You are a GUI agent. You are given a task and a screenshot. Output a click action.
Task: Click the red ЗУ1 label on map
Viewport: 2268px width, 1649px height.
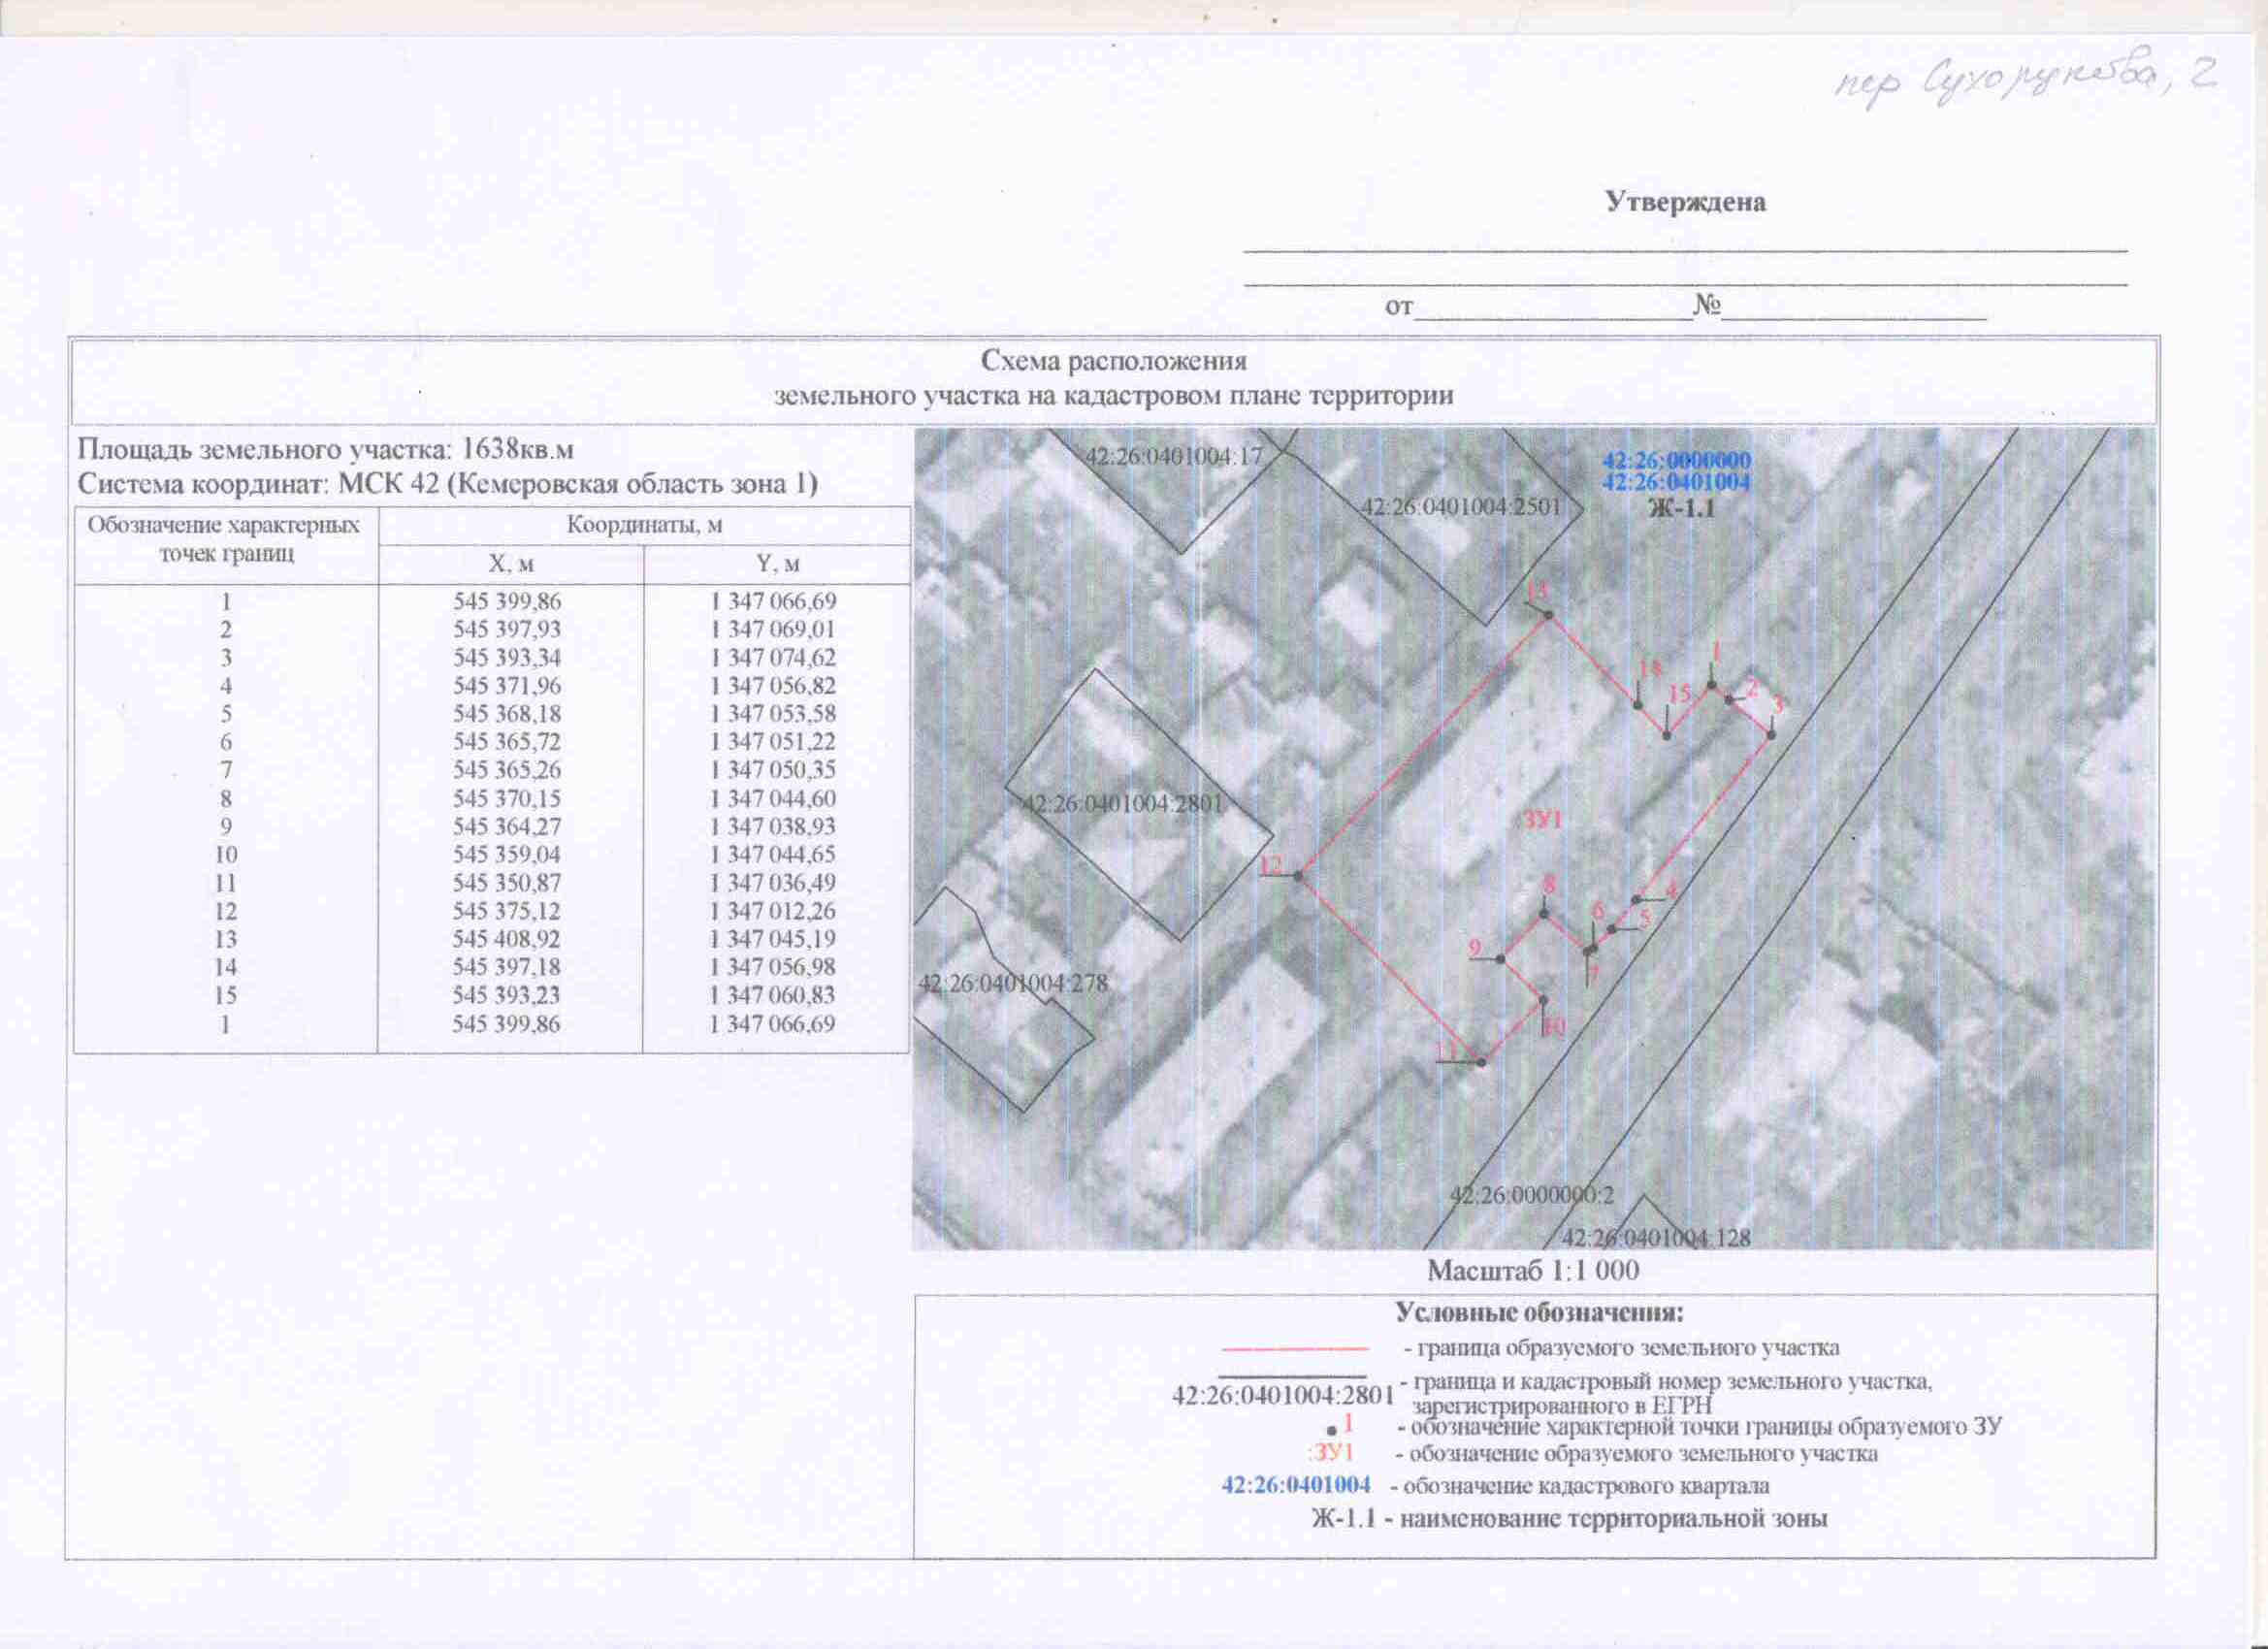pyautogui.click(x=1542, y=820)
